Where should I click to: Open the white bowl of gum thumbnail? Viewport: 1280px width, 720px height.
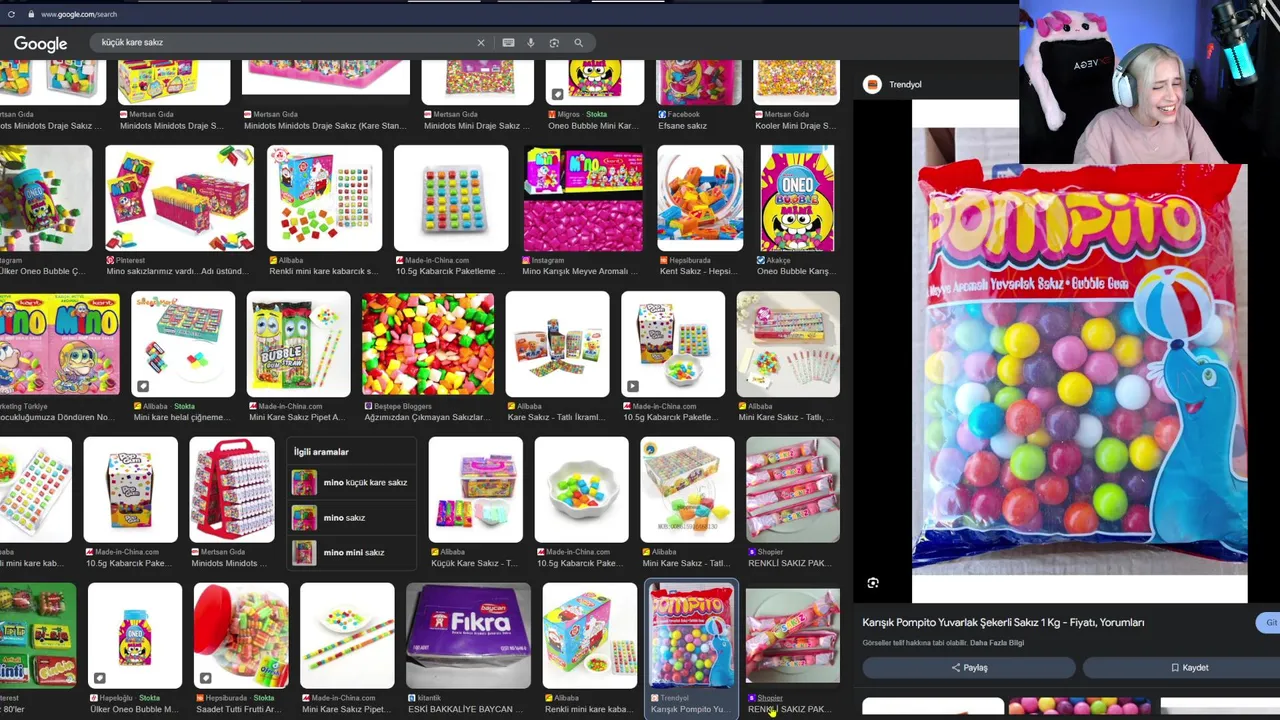[581, 490]
